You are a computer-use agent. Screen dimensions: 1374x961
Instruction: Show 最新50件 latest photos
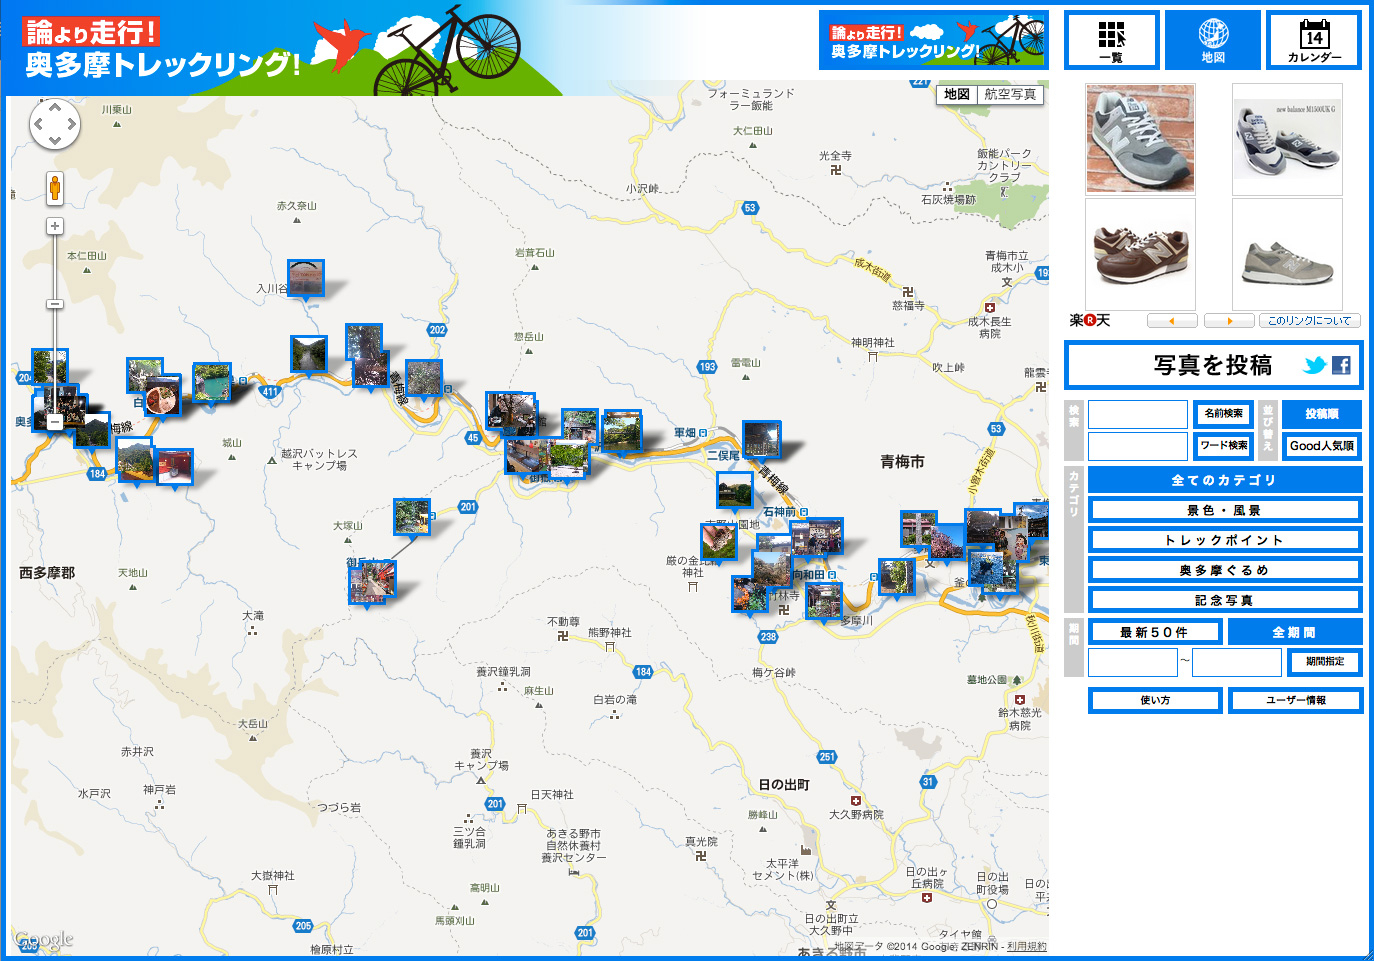1155,632
